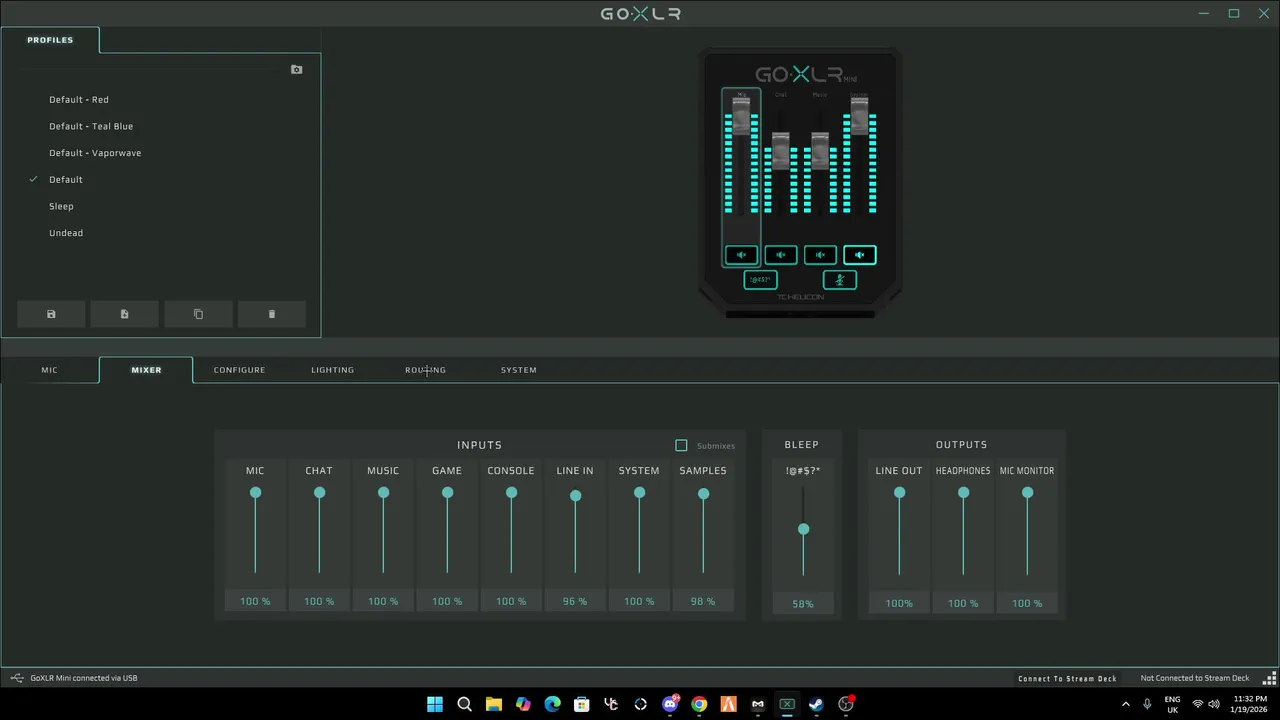Click the SYSTEM input volume slider
Image resolution: width=1280 pixels, height=720 pixels.
(x=639, y=532)
